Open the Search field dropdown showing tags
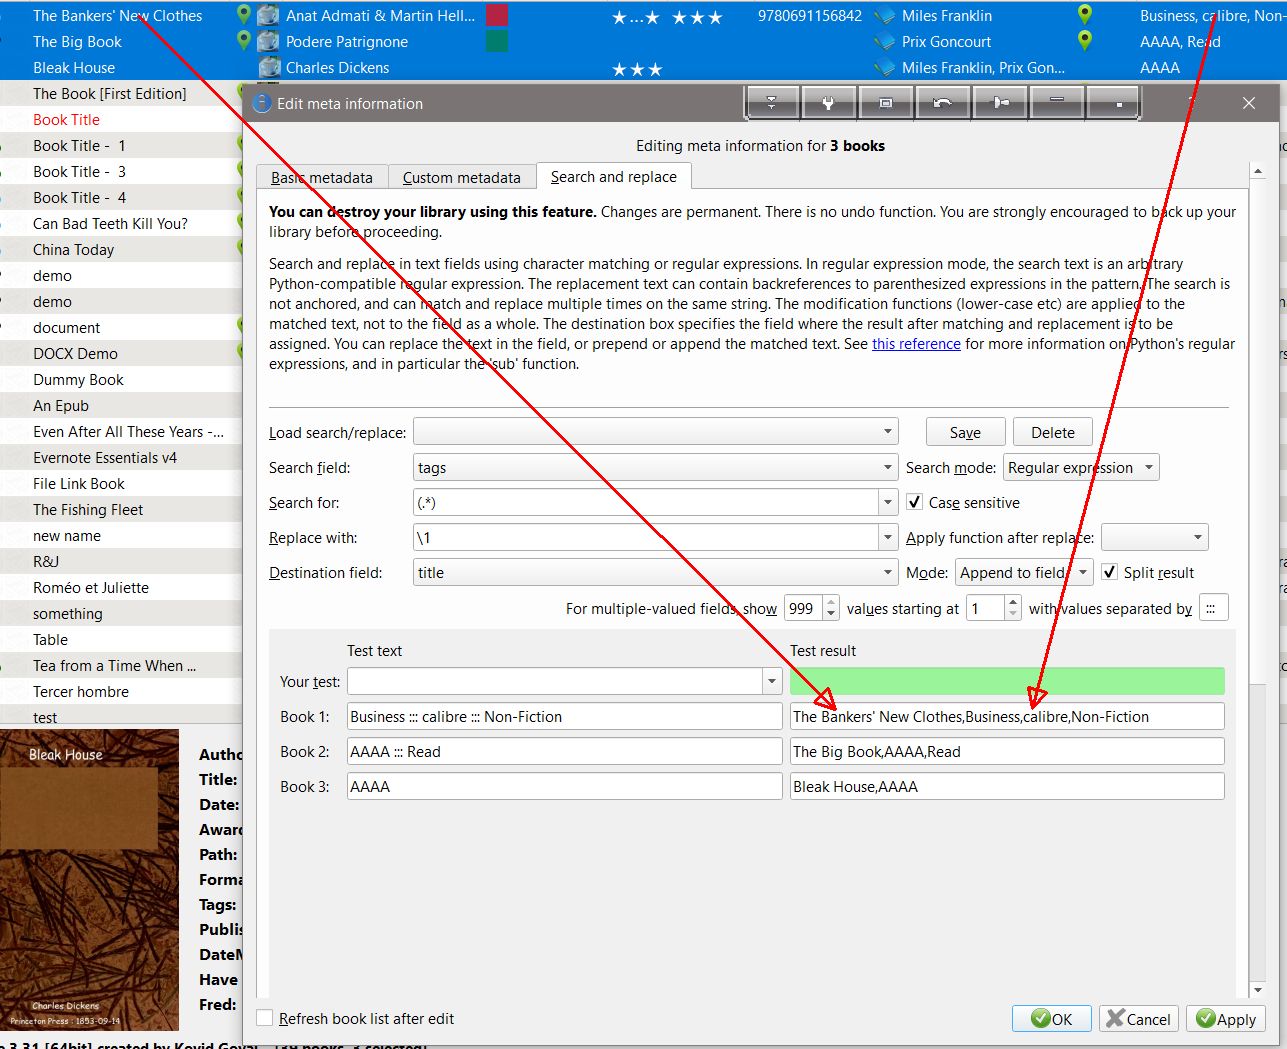Screen dimensions: 1287x1049 656,467
